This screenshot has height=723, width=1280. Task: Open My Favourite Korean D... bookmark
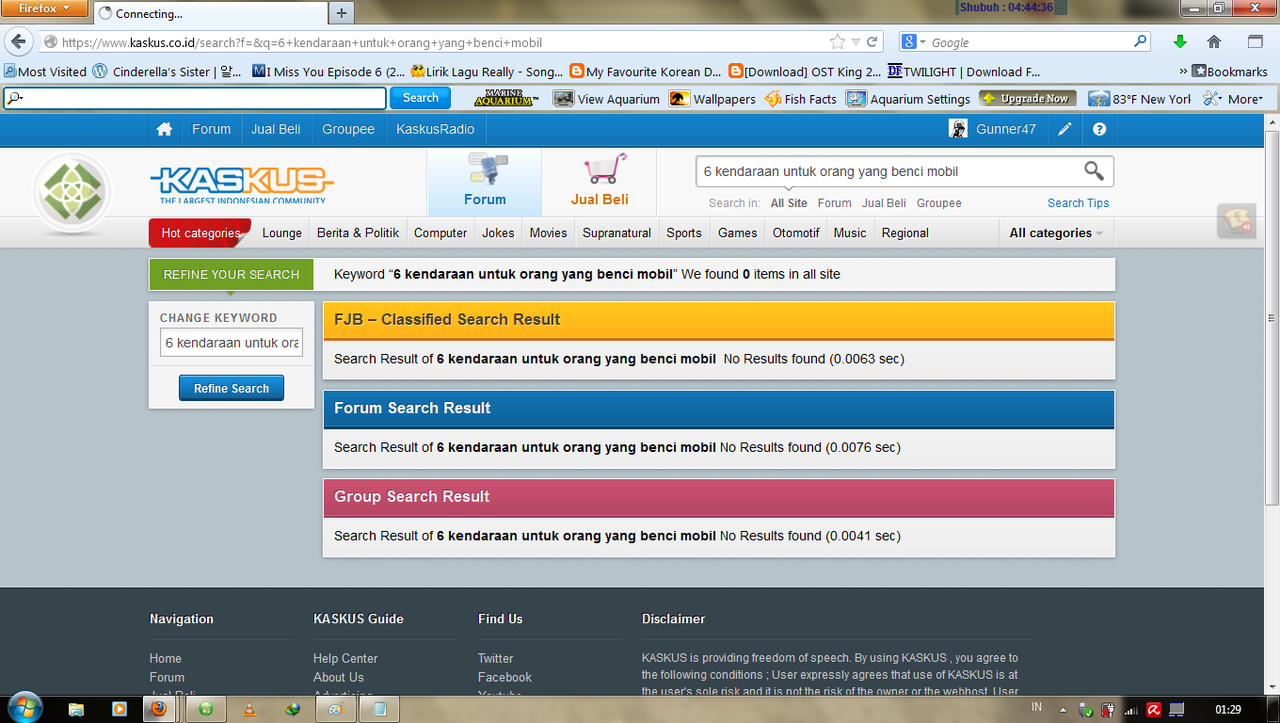645,71
